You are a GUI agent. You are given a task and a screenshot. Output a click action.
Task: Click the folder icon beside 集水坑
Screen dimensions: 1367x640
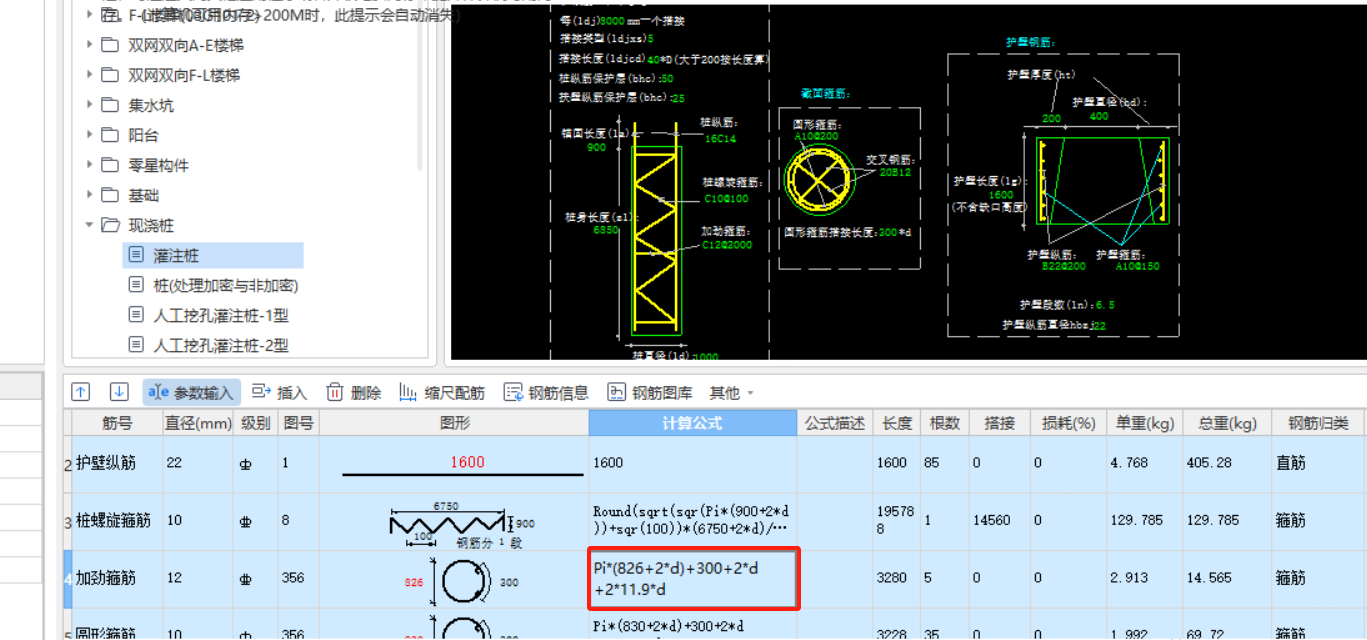point(111,105)
